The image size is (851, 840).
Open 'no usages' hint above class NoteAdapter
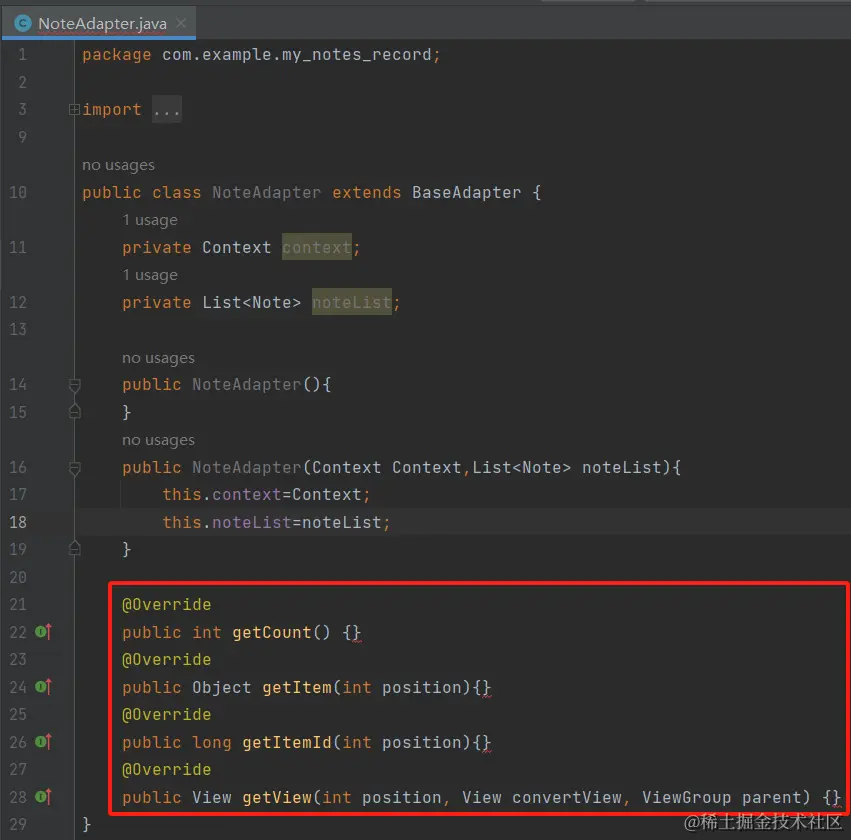[x=118, y=165]
